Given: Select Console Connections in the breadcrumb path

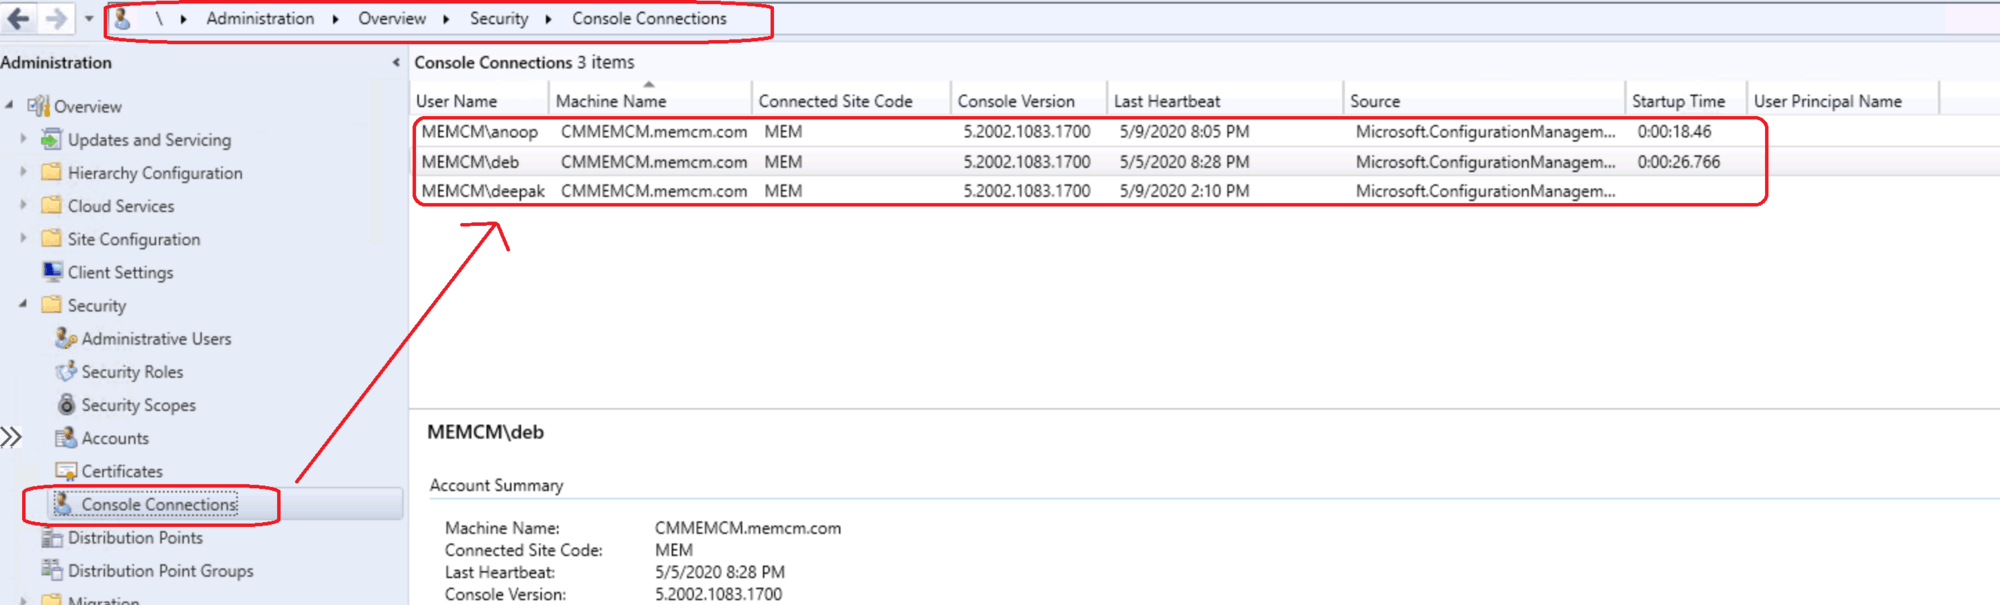Looking at the screenshot, I should coord(649,18).
